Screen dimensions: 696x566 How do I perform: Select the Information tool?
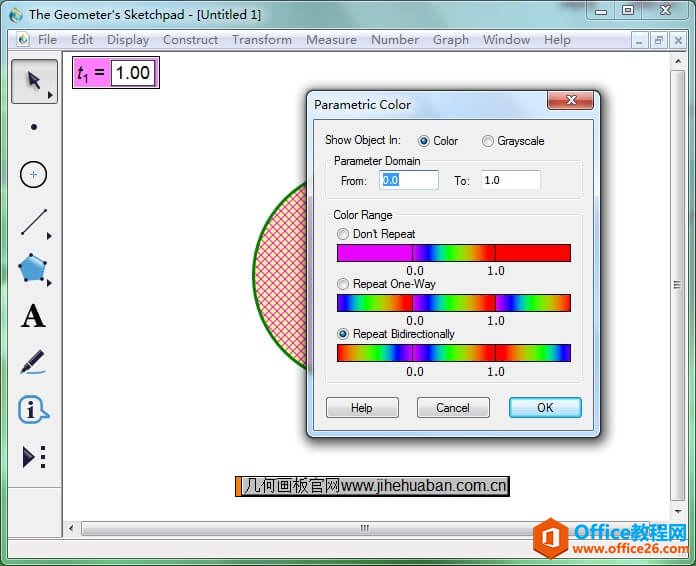33,409
